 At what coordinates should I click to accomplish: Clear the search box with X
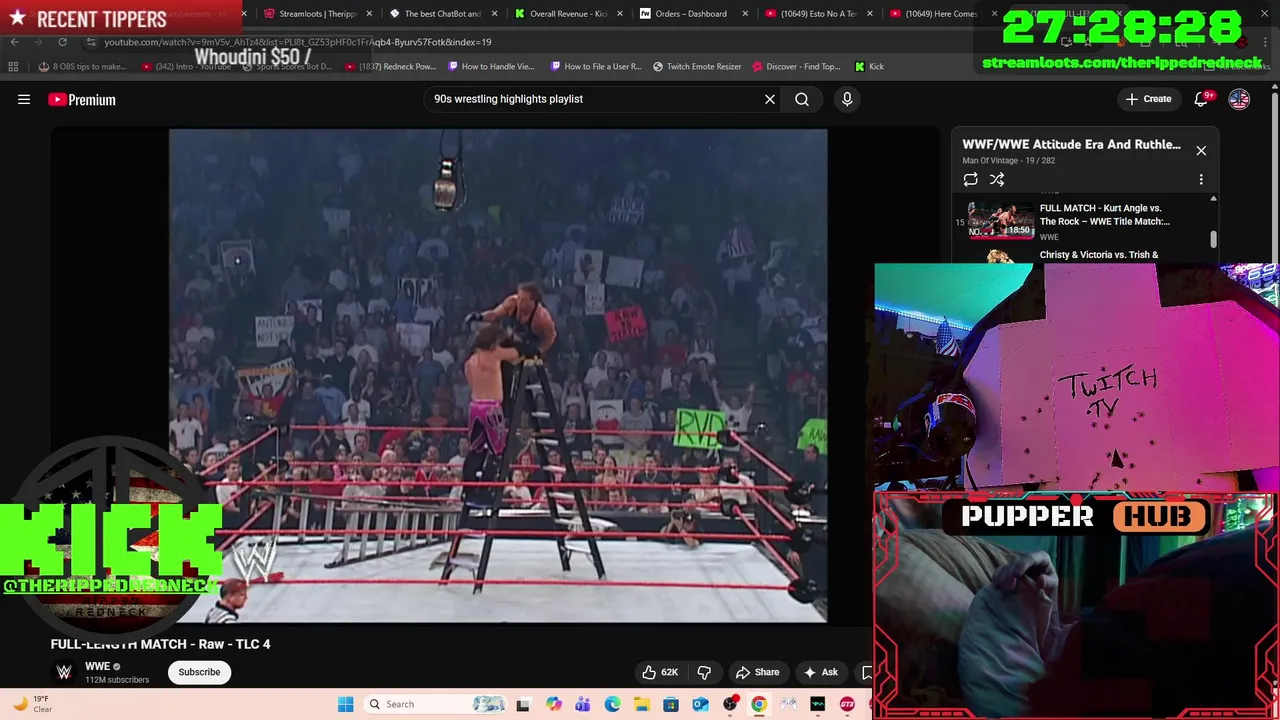[770, 99]
